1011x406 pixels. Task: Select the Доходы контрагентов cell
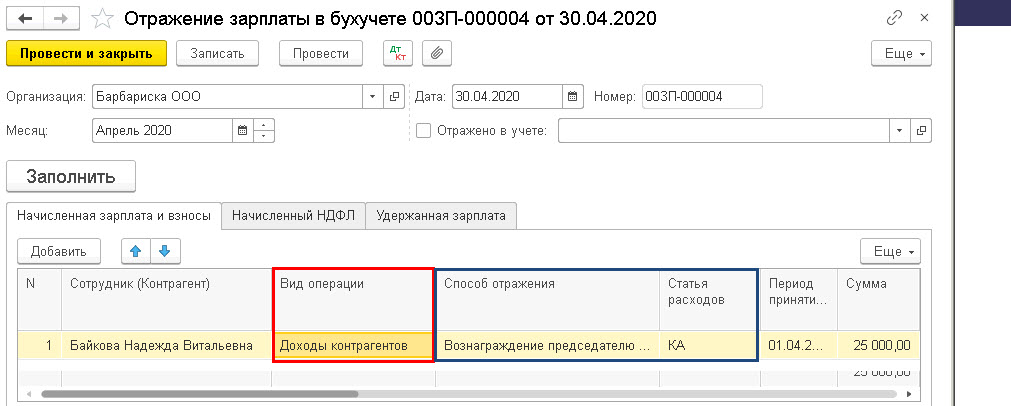pos(353,346)
